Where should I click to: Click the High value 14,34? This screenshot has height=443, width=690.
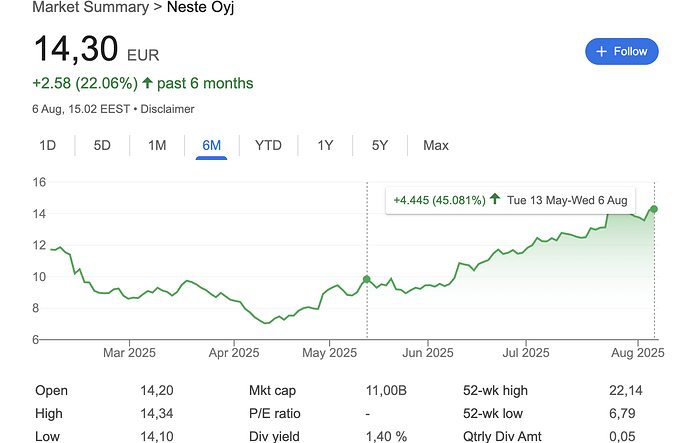click(x=157, y=413)
